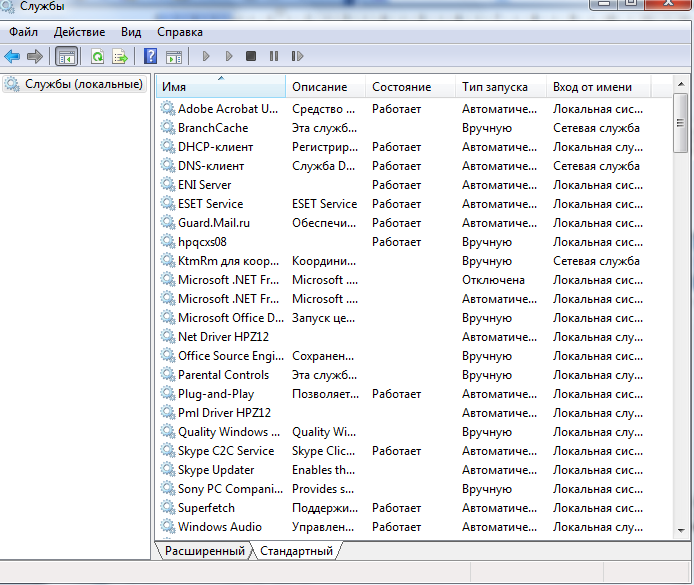694x585 pixels.
Task: Sort by the Тип запуска column header
Action: click(500, 87)
